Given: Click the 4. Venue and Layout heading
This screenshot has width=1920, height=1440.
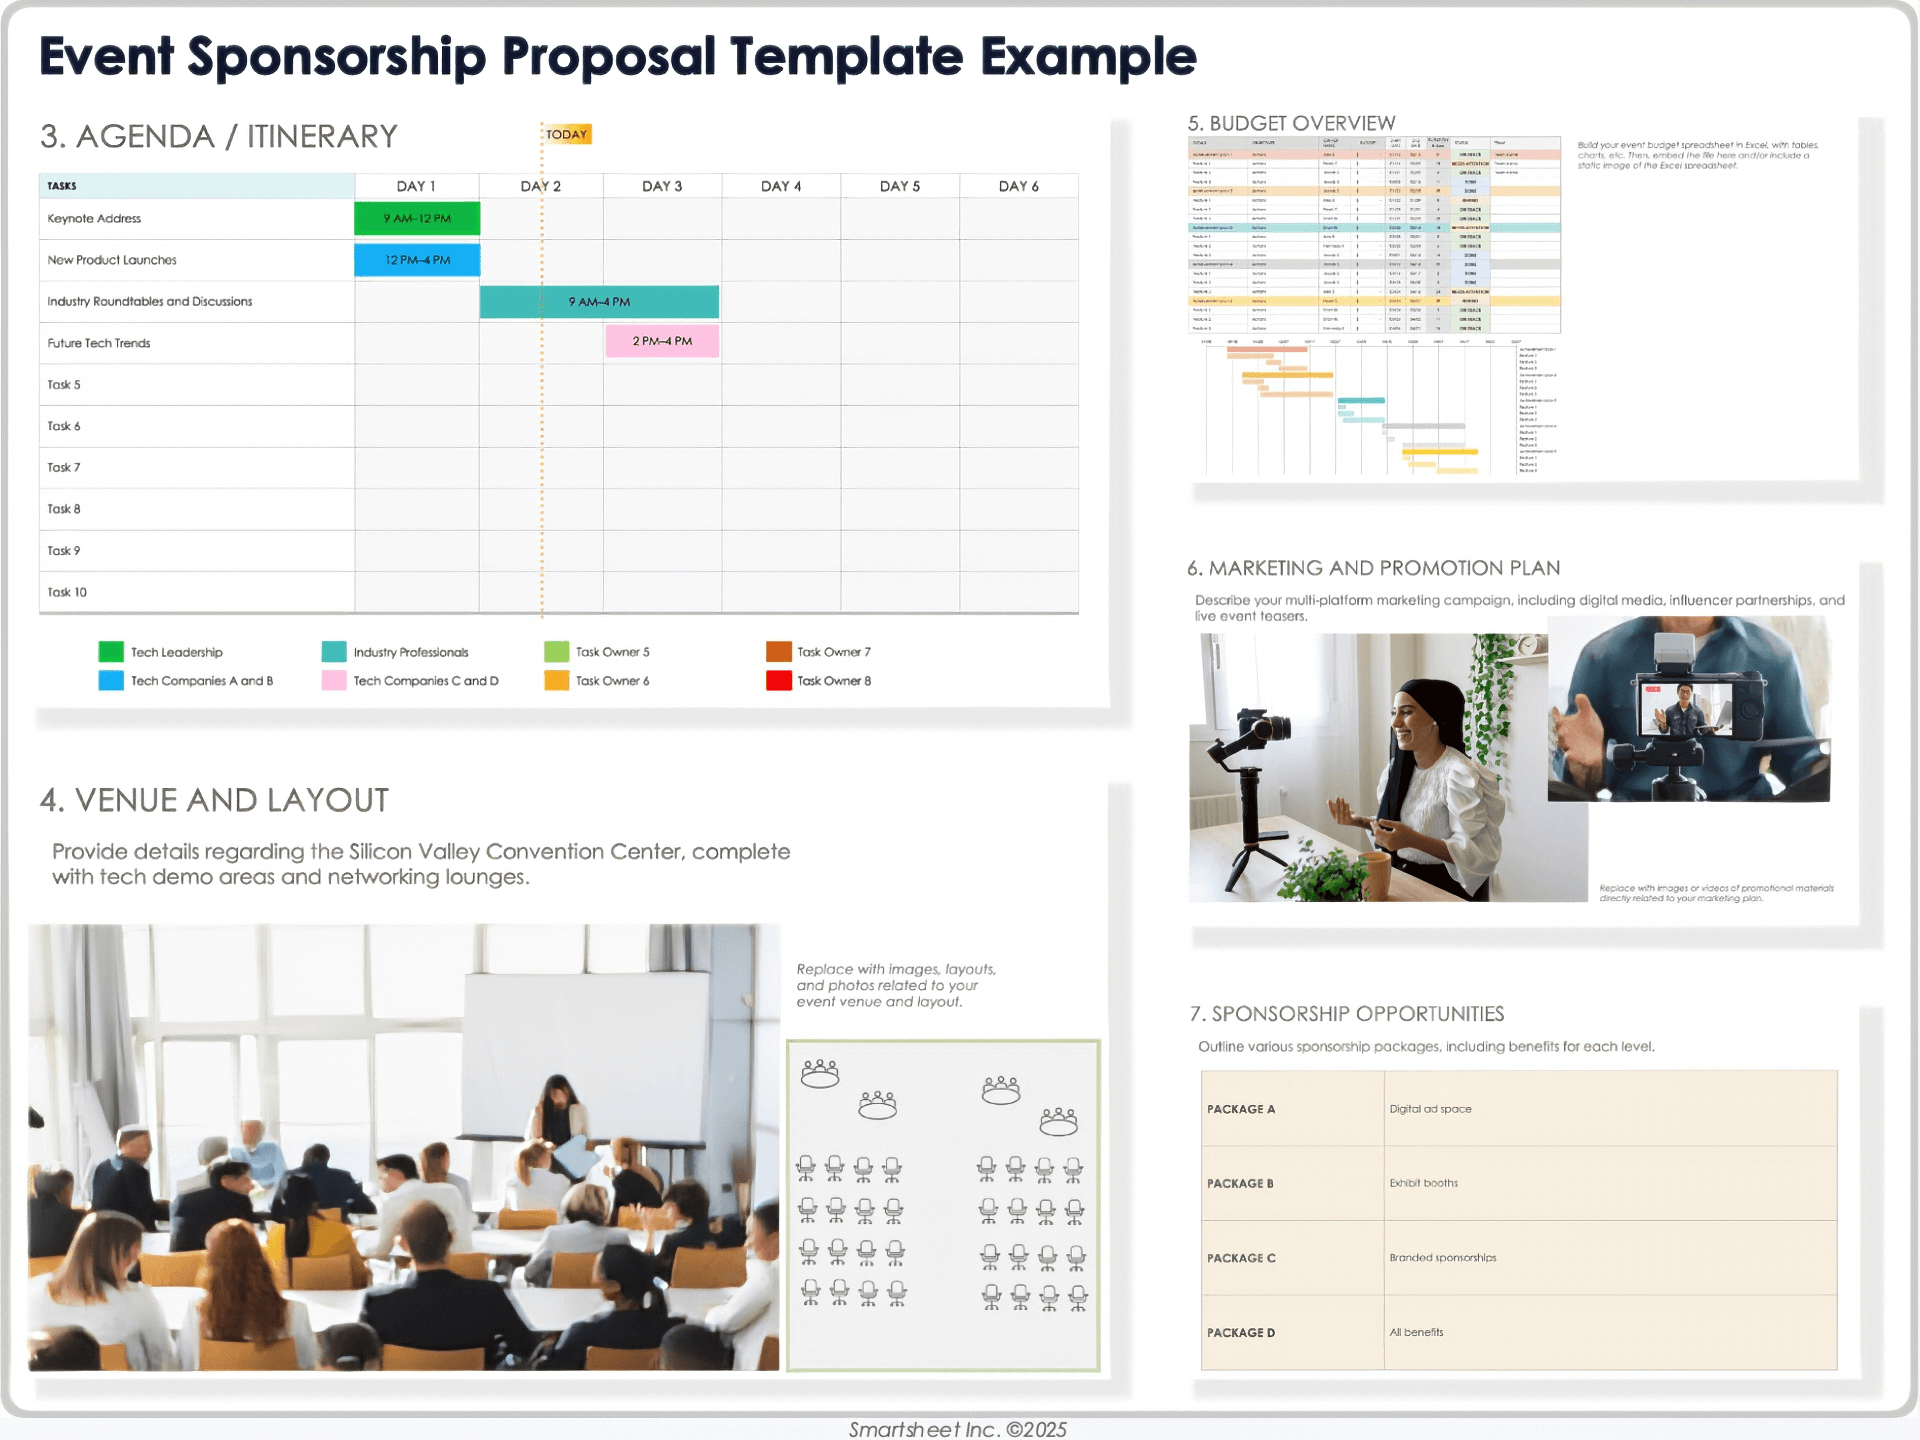Looking at the screenshot, I should coord(214,800).
